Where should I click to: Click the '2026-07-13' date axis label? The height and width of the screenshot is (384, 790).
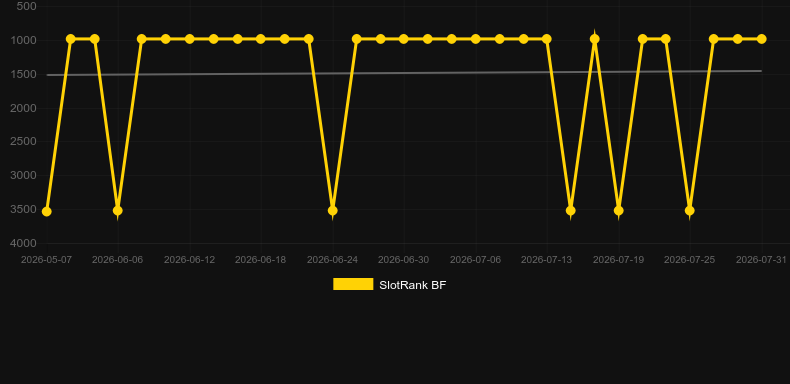click(547, 260)
